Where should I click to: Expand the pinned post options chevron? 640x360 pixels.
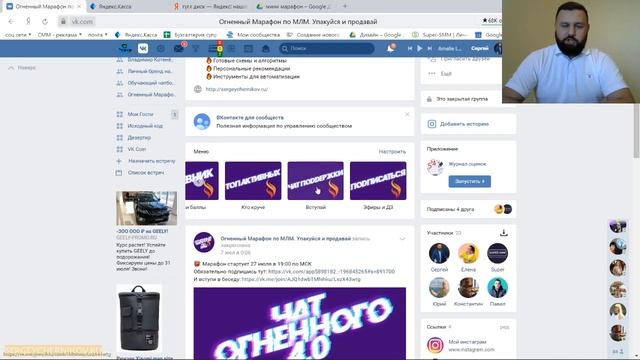click(x=402, y=239)
